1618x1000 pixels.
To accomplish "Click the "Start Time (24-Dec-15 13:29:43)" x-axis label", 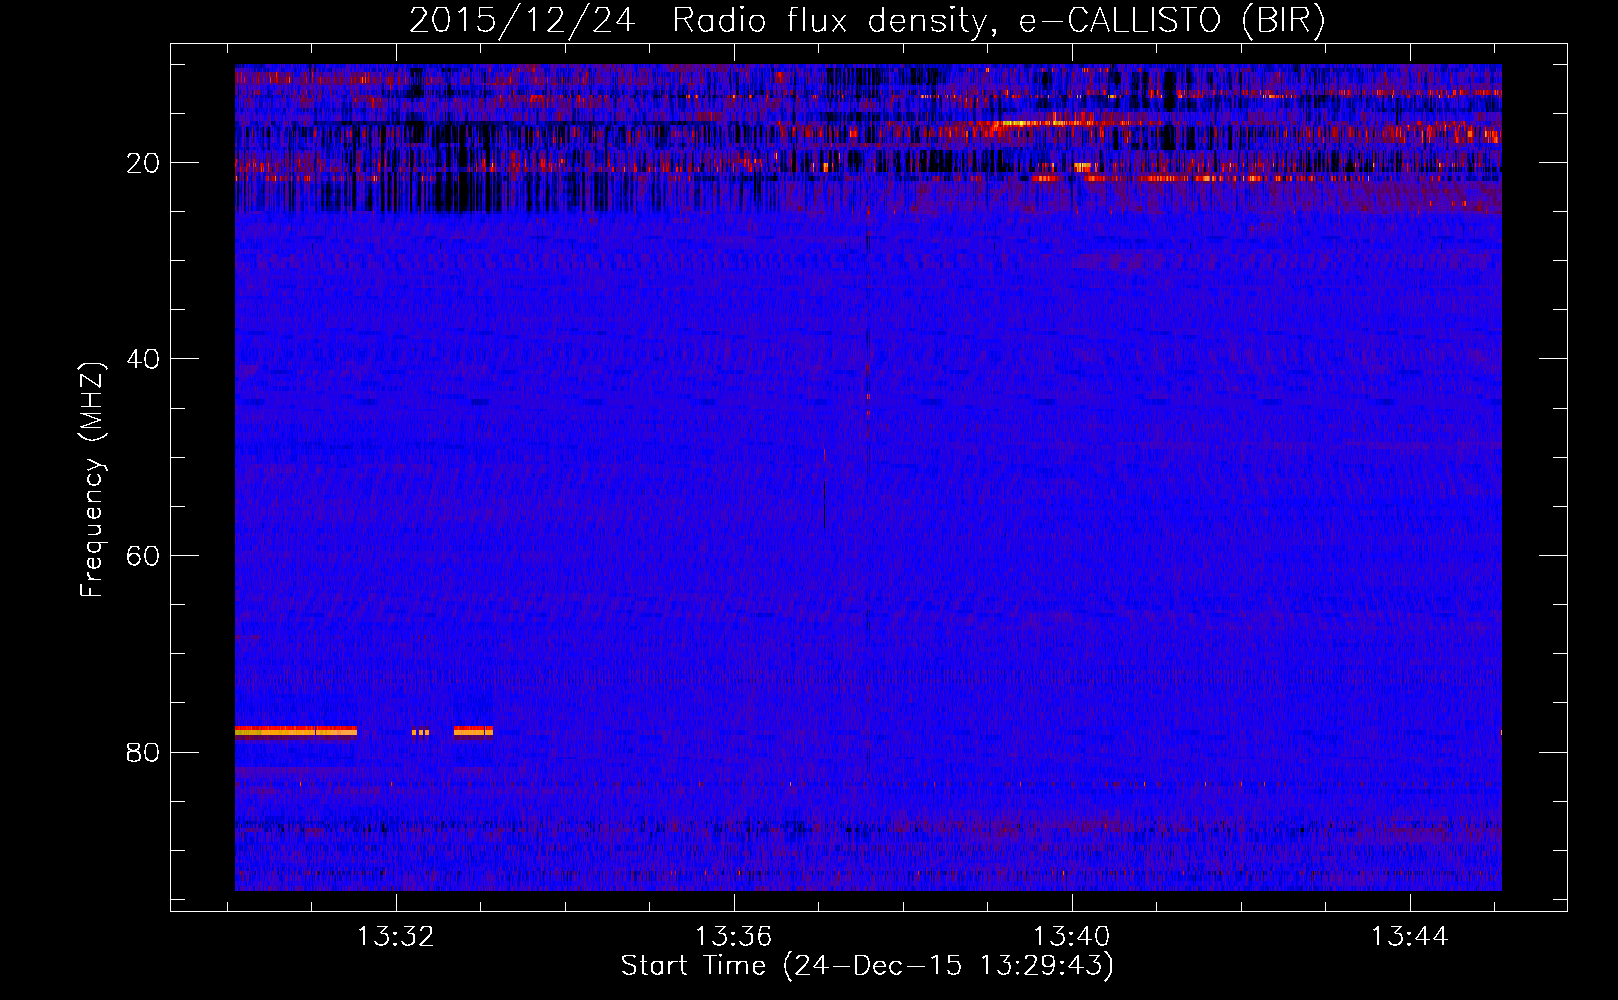I will (867, 966).
